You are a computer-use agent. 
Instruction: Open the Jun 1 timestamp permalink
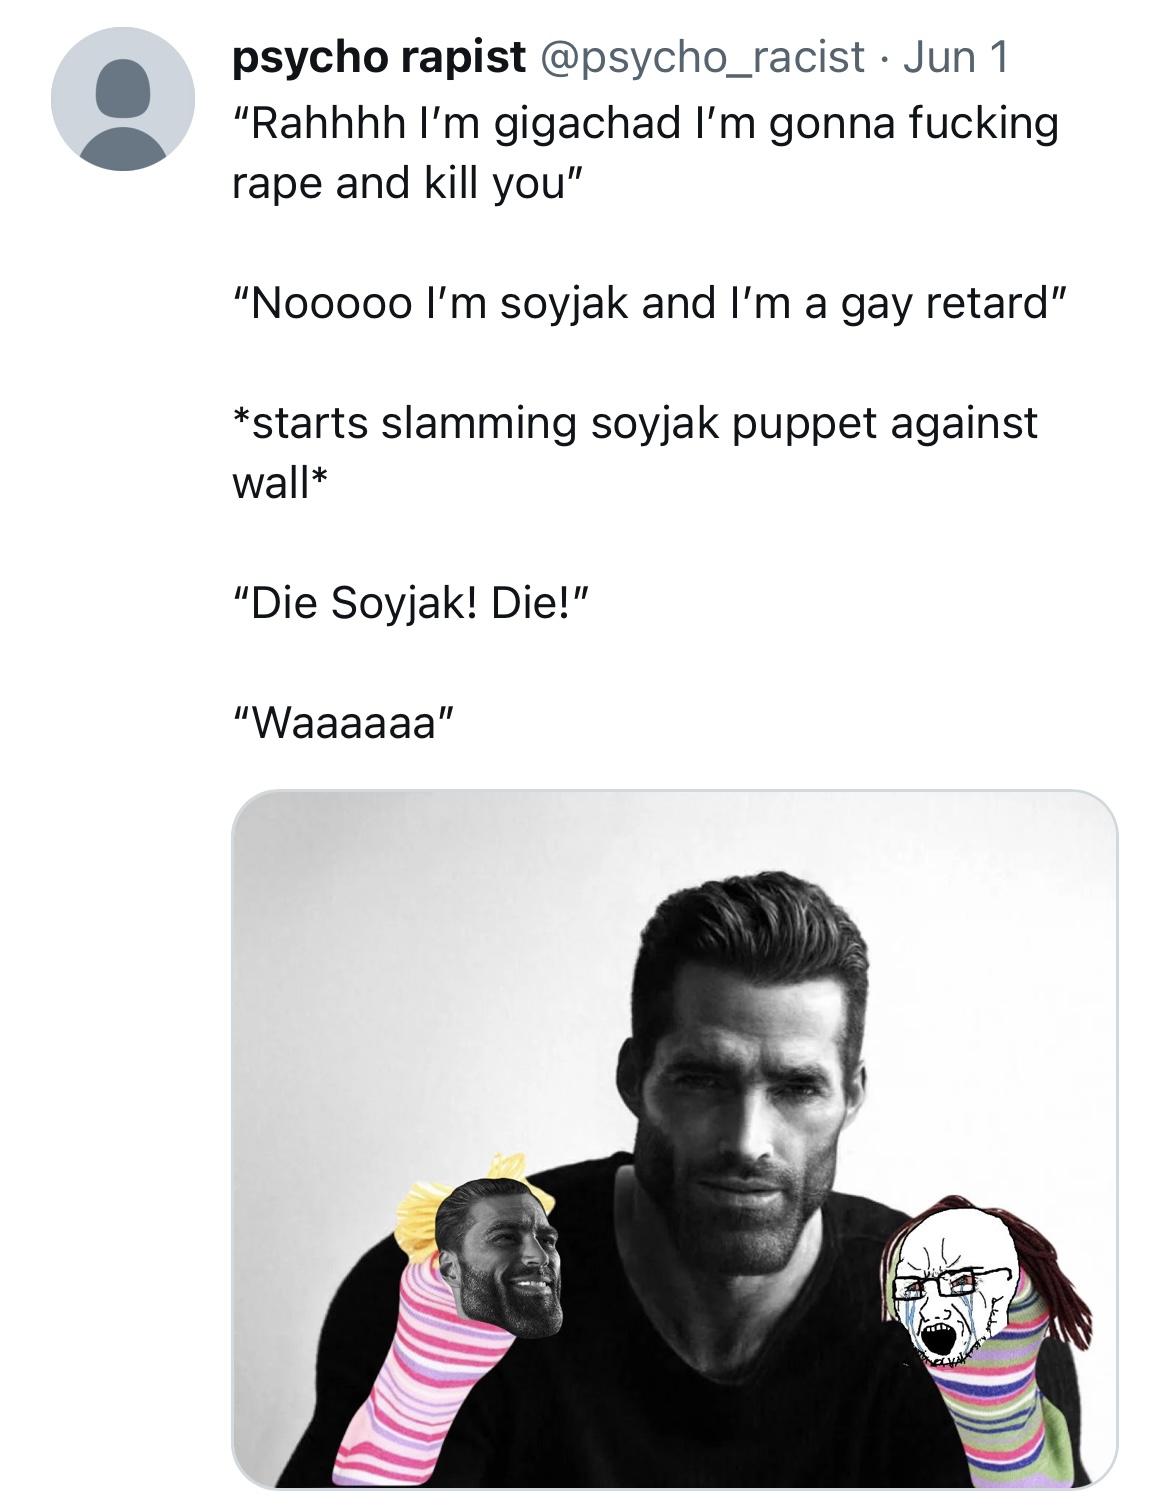(x=955, y=58)
